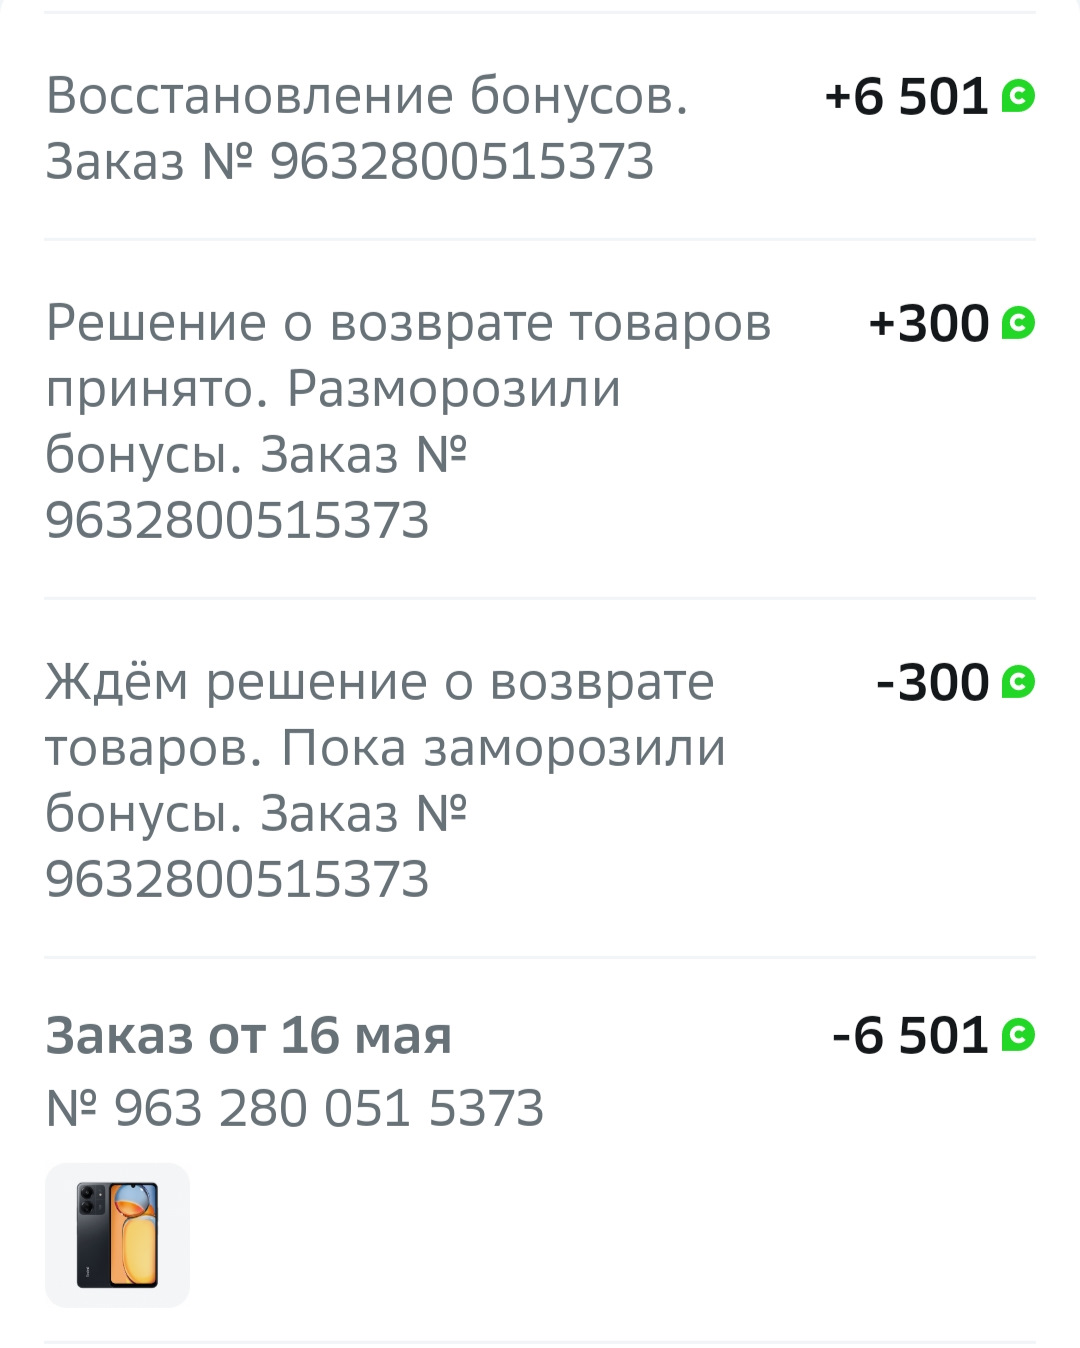Tap order number under 'Разморозили бонусы'
Image resolution: width=1080 pixels, height=1348 pixels.
pyautogui.click(x=237, y=521)
